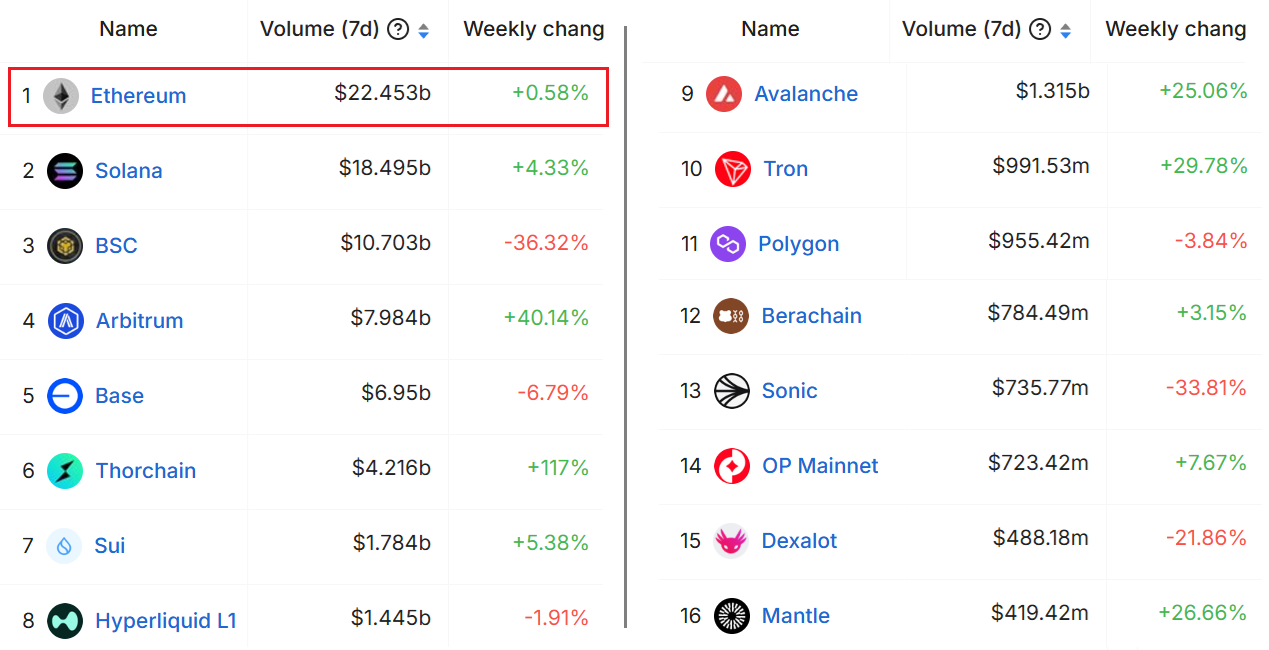1269x650 pixels.
Task: Open the Hyperliquid L1 link
Action: [166, 620]
